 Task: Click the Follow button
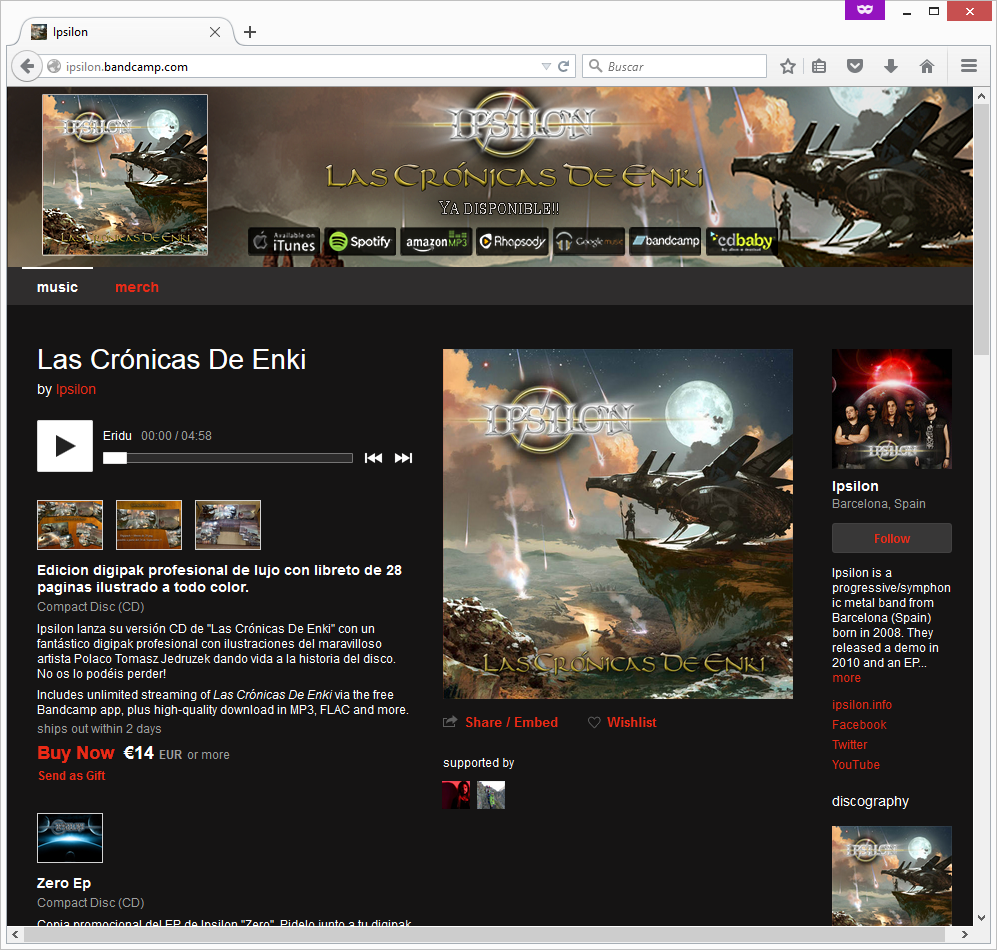[x=891, y=539]
